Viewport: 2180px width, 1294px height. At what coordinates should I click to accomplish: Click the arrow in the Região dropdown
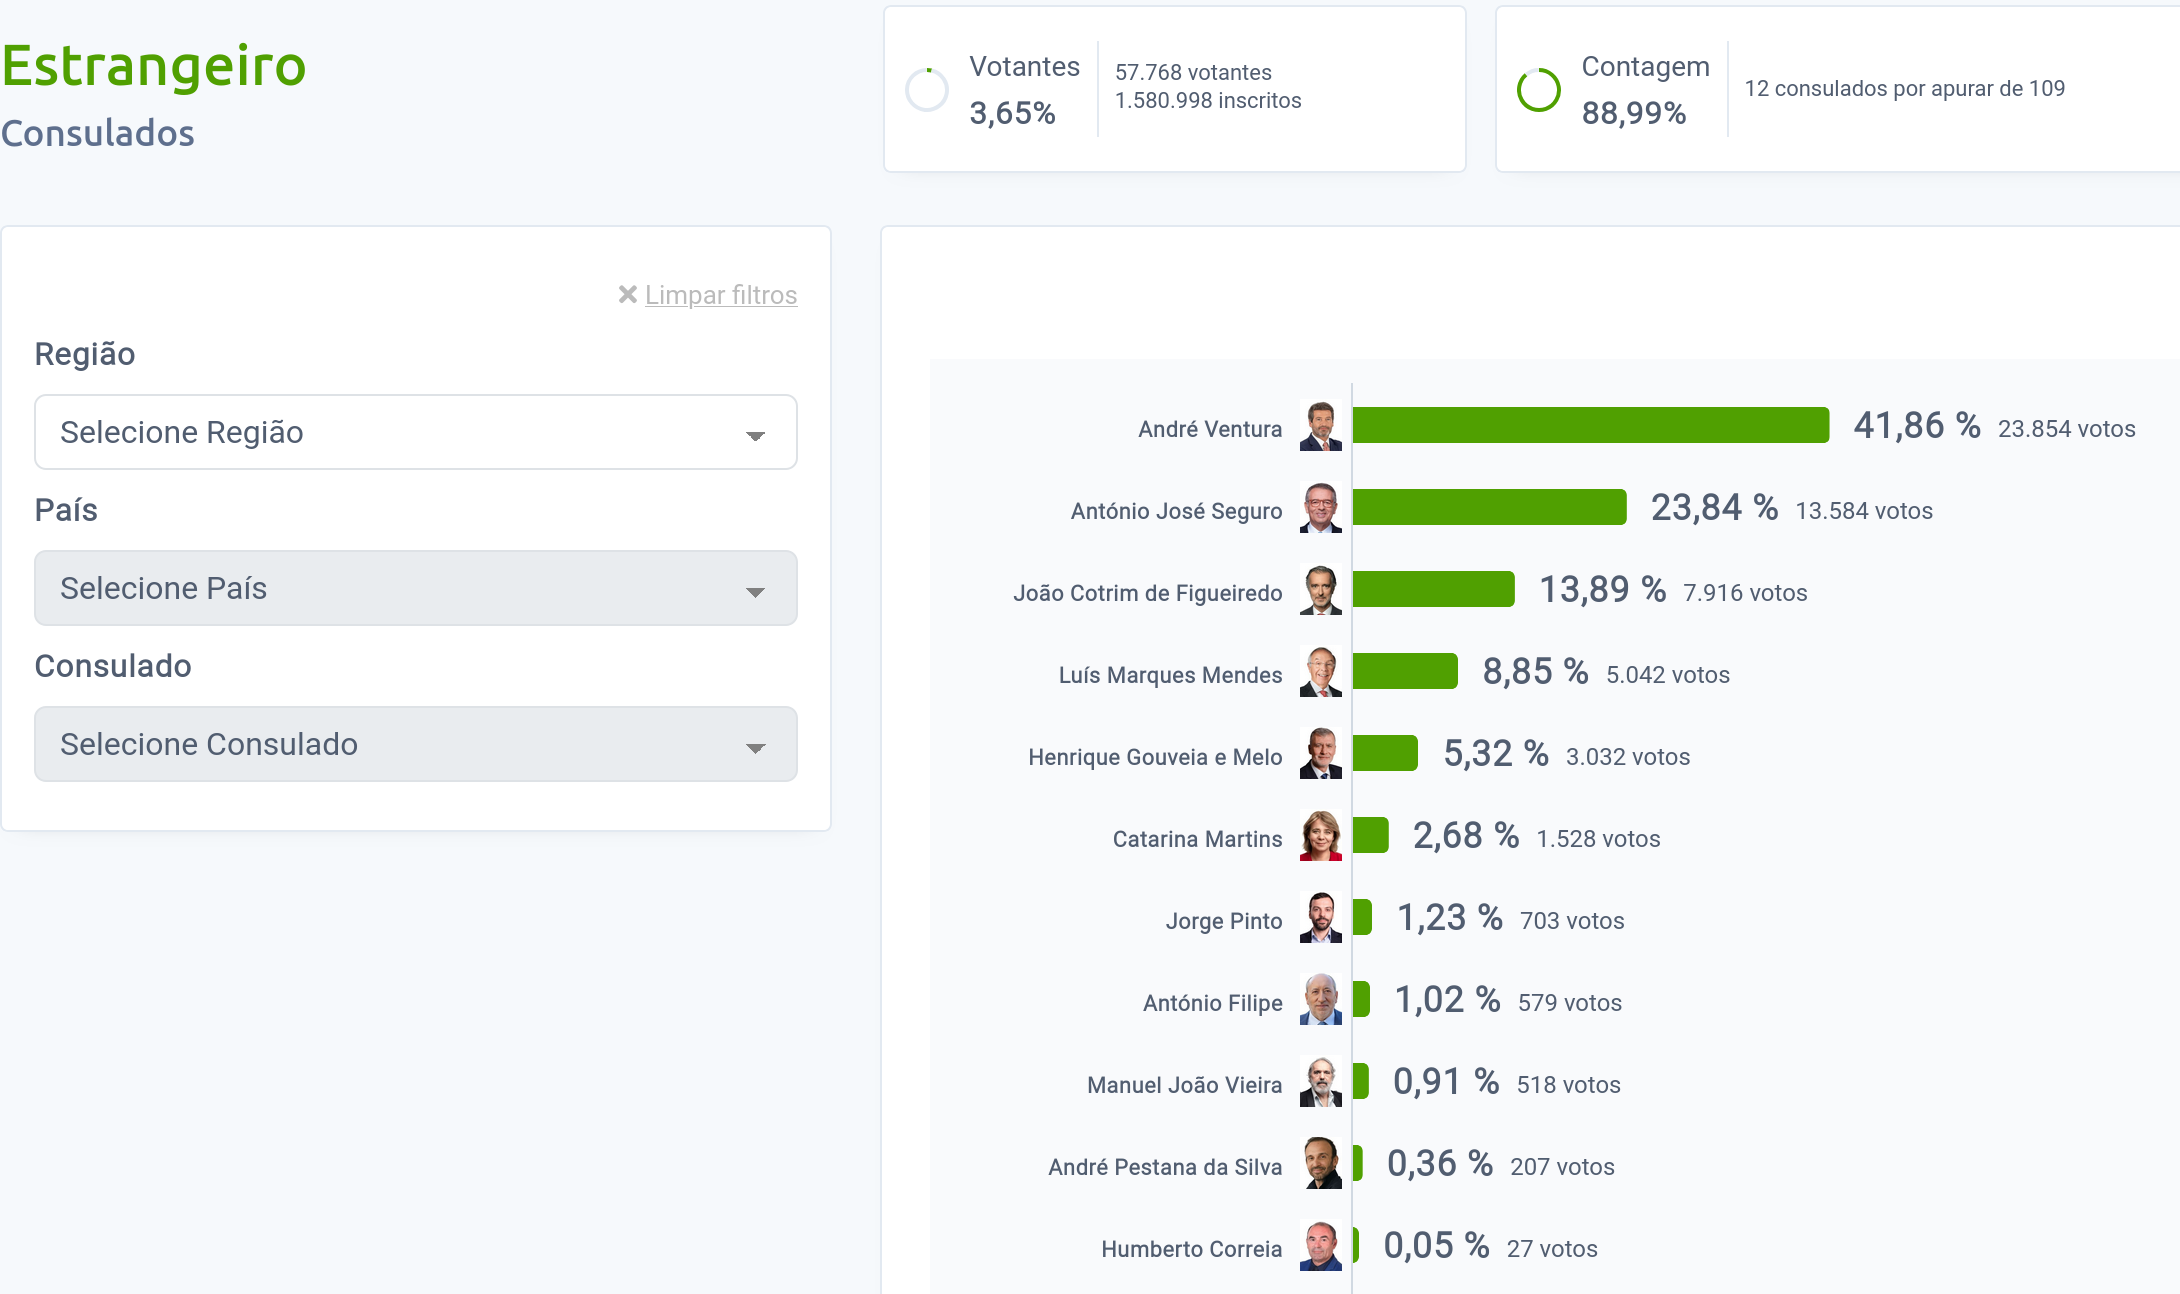click(x=755, y=435)
